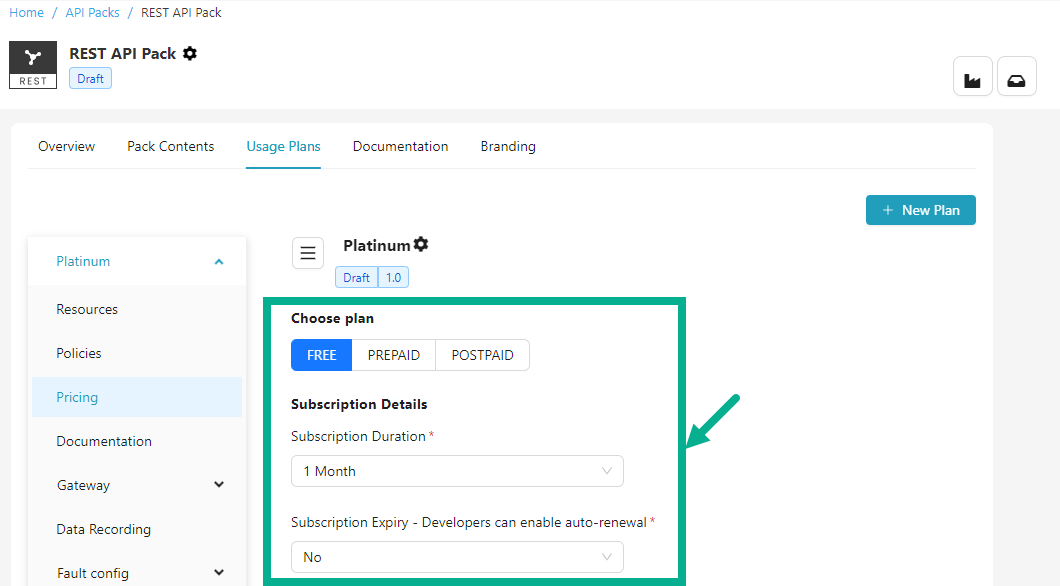Open the hamburger menu next to Platinum
This screenshot has height=586, width=1060.
tap(308, 253)
